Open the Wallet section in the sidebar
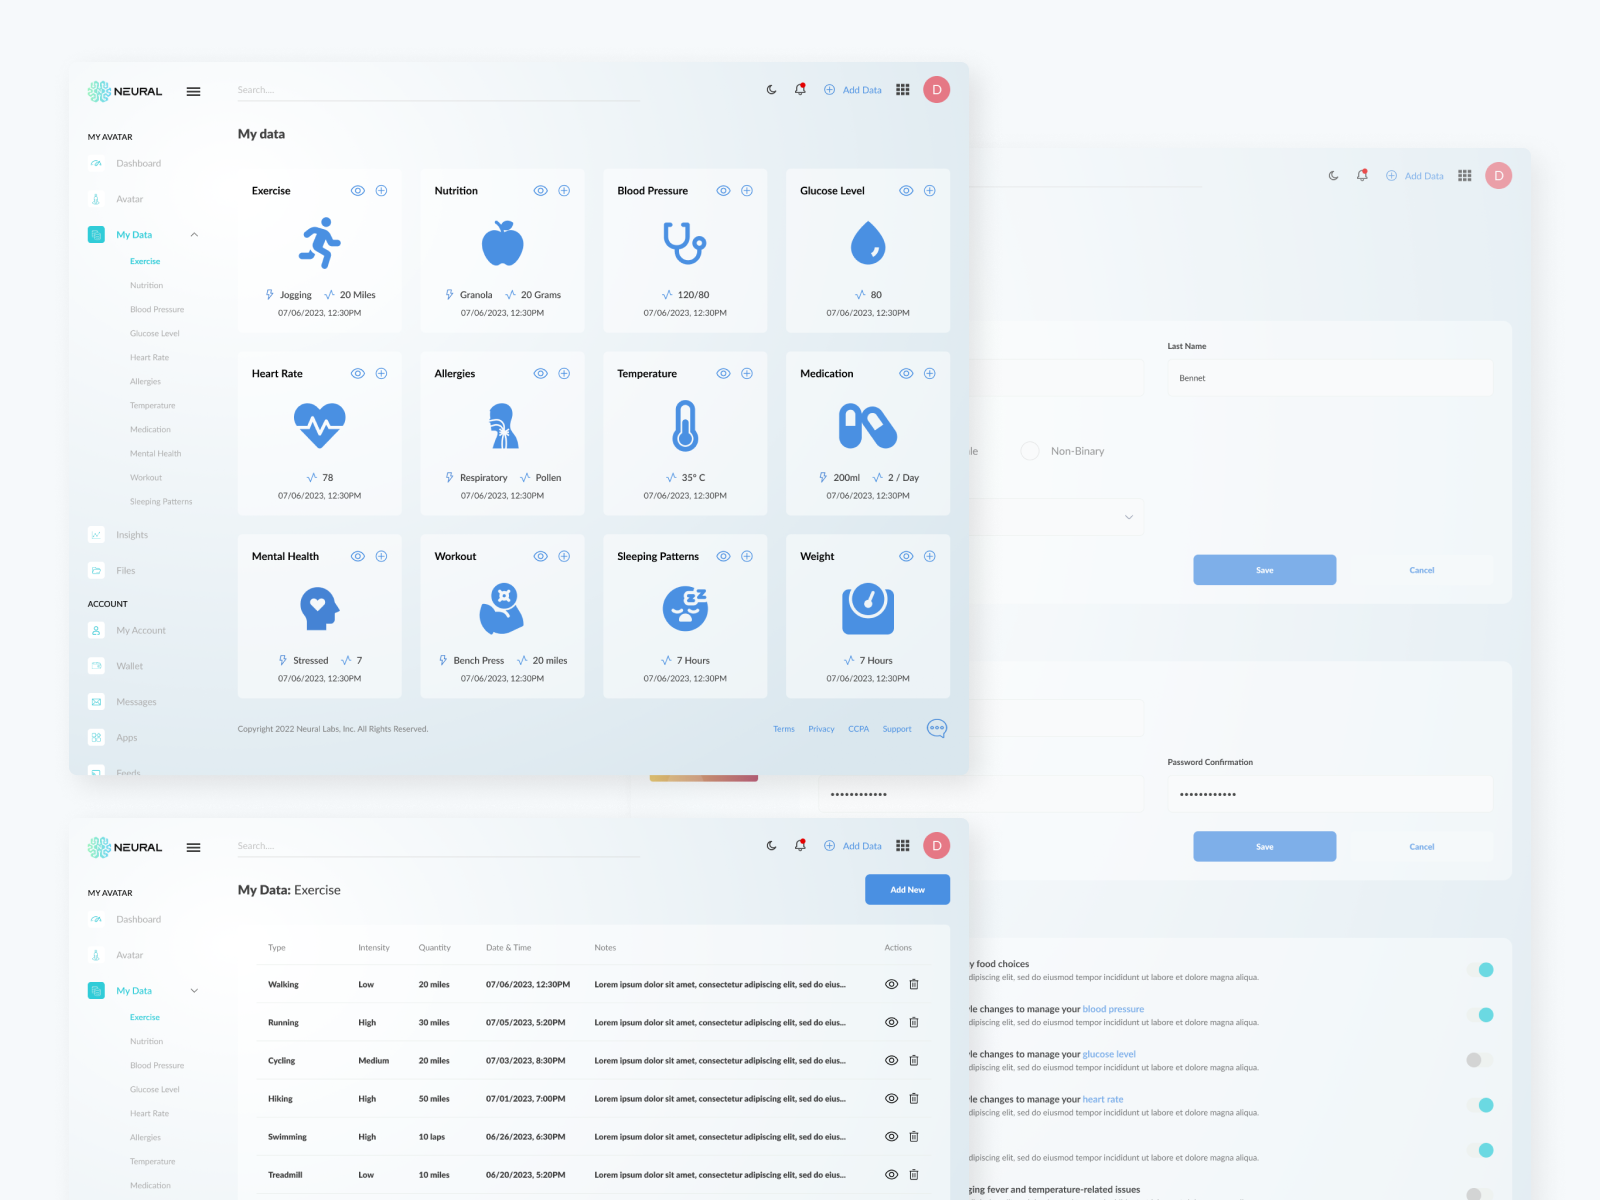The image size is (1600, 1200). pyautogui.click(x=130, y=665)
